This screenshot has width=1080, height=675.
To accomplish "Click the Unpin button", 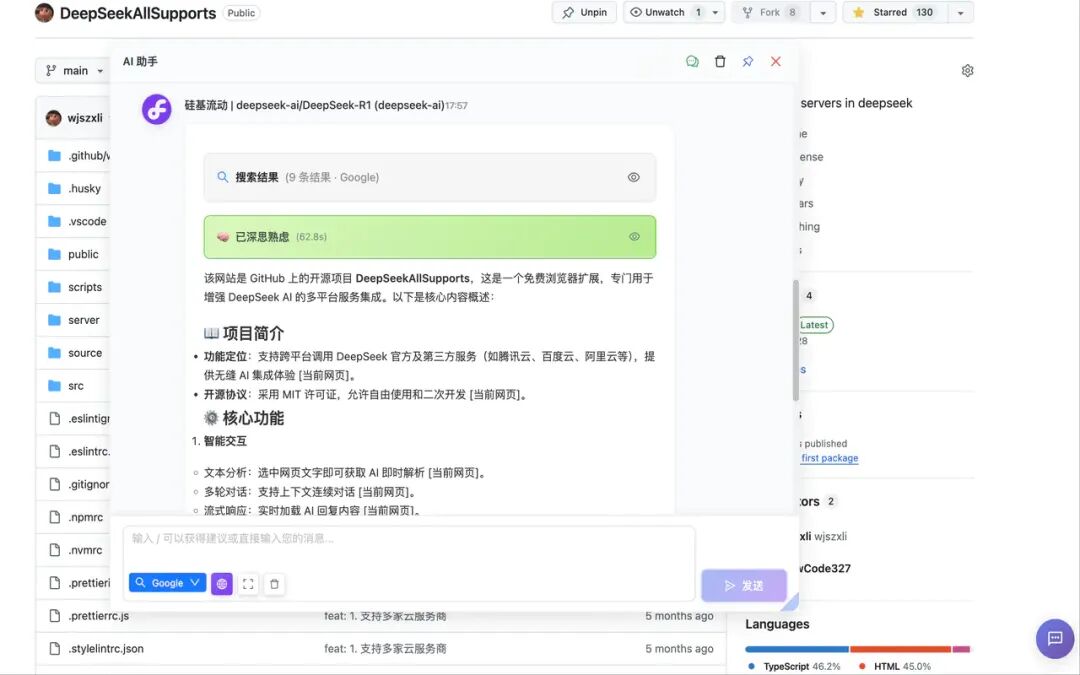I will click(x=584, y=12).
